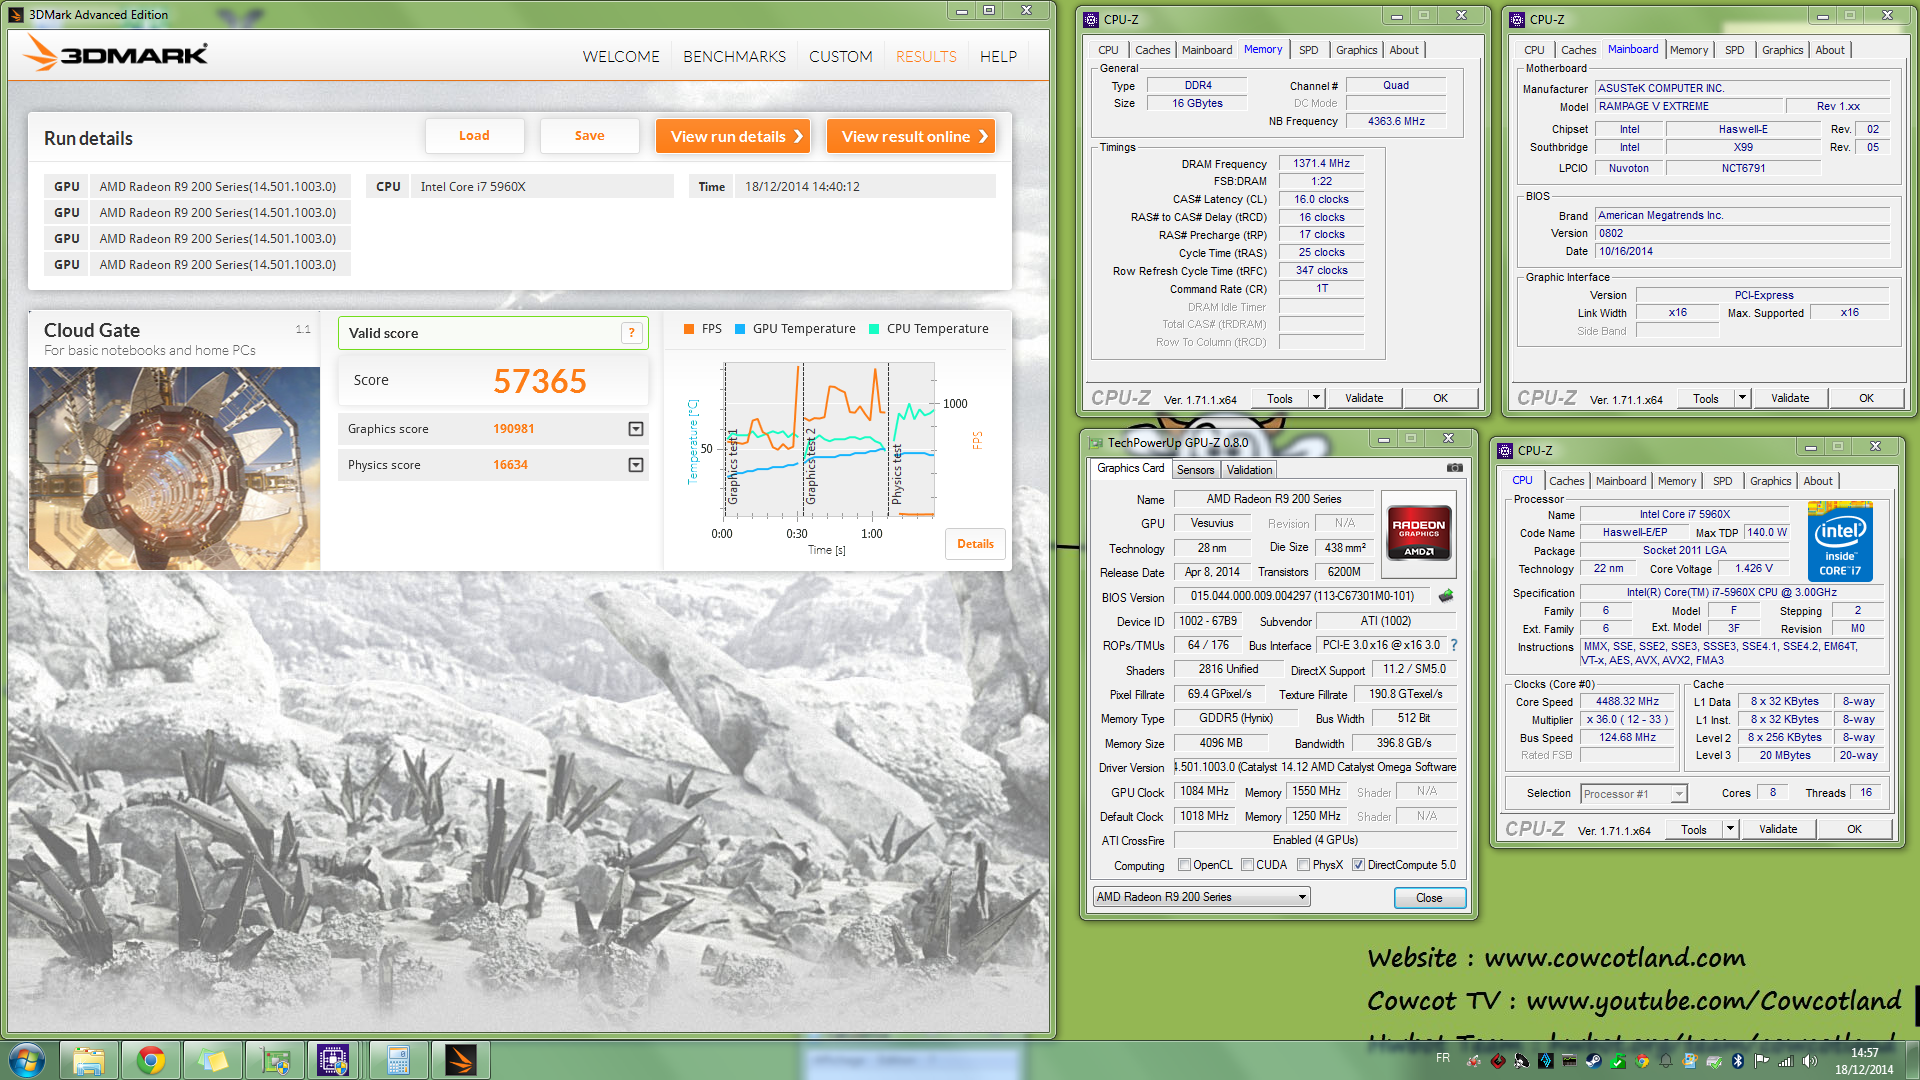
Task: Open Tools dropdown arrow in CPU-Z Memory window
Action: click(x=1316, y=398)
